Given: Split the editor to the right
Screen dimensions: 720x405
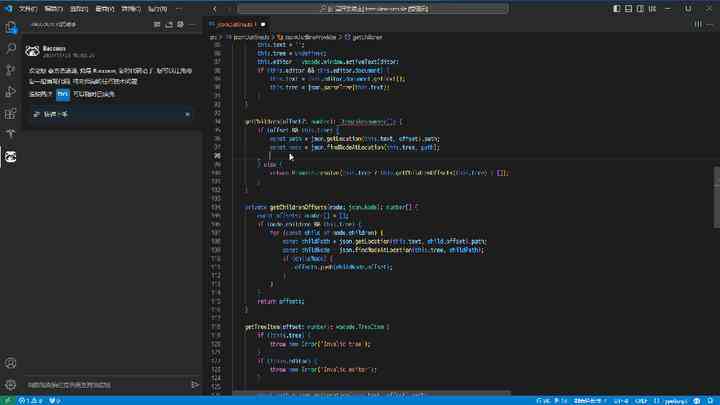Looking at the screenshot, I should pos(698,24).
